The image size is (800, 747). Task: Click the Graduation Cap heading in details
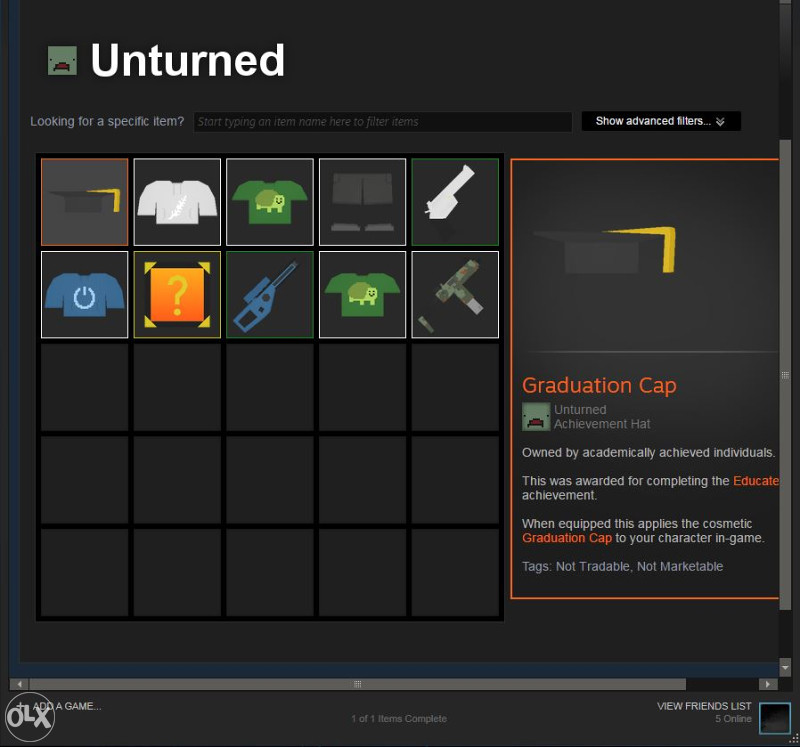599,385
